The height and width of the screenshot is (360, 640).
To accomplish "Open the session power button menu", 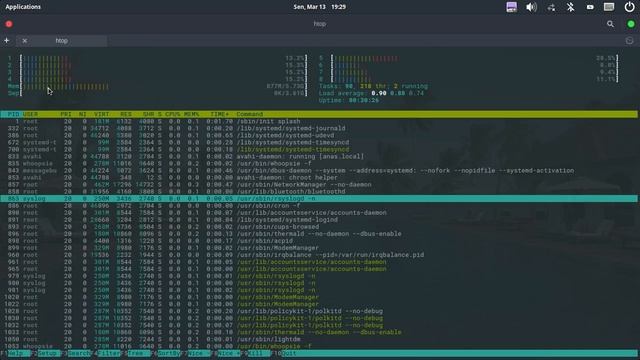I will (x=629, y=7).
